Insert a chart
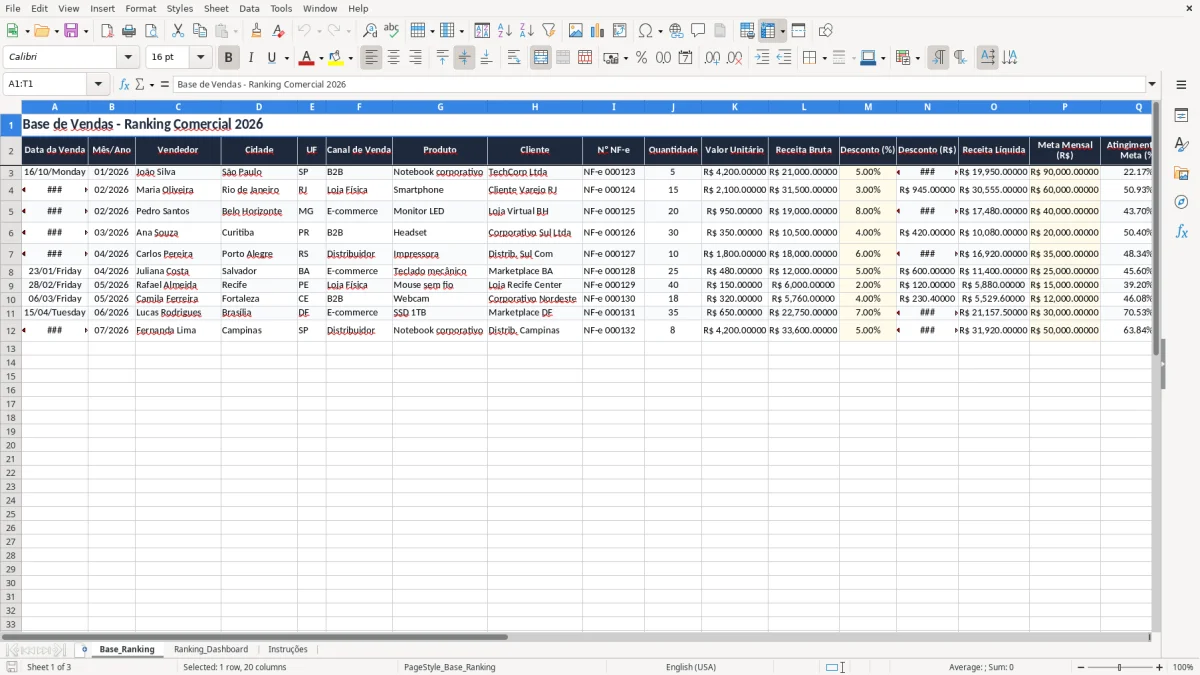Viewport: 1200px width, 675px height. click(x=598, y=31)
